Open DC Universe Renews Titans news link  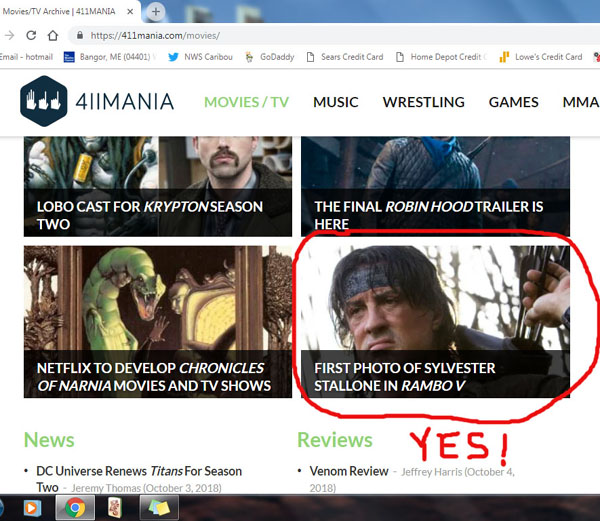[139, 479]
